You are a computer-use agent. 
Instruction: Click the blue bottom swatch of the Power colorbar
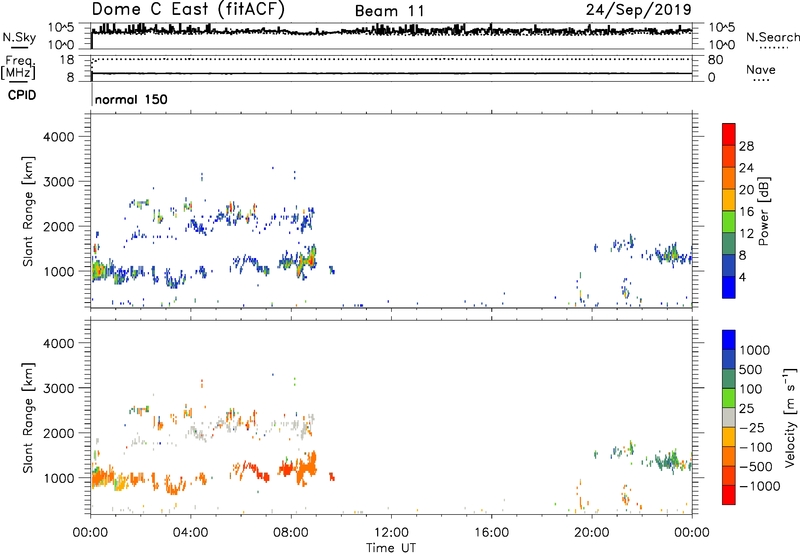pos(729,287)
